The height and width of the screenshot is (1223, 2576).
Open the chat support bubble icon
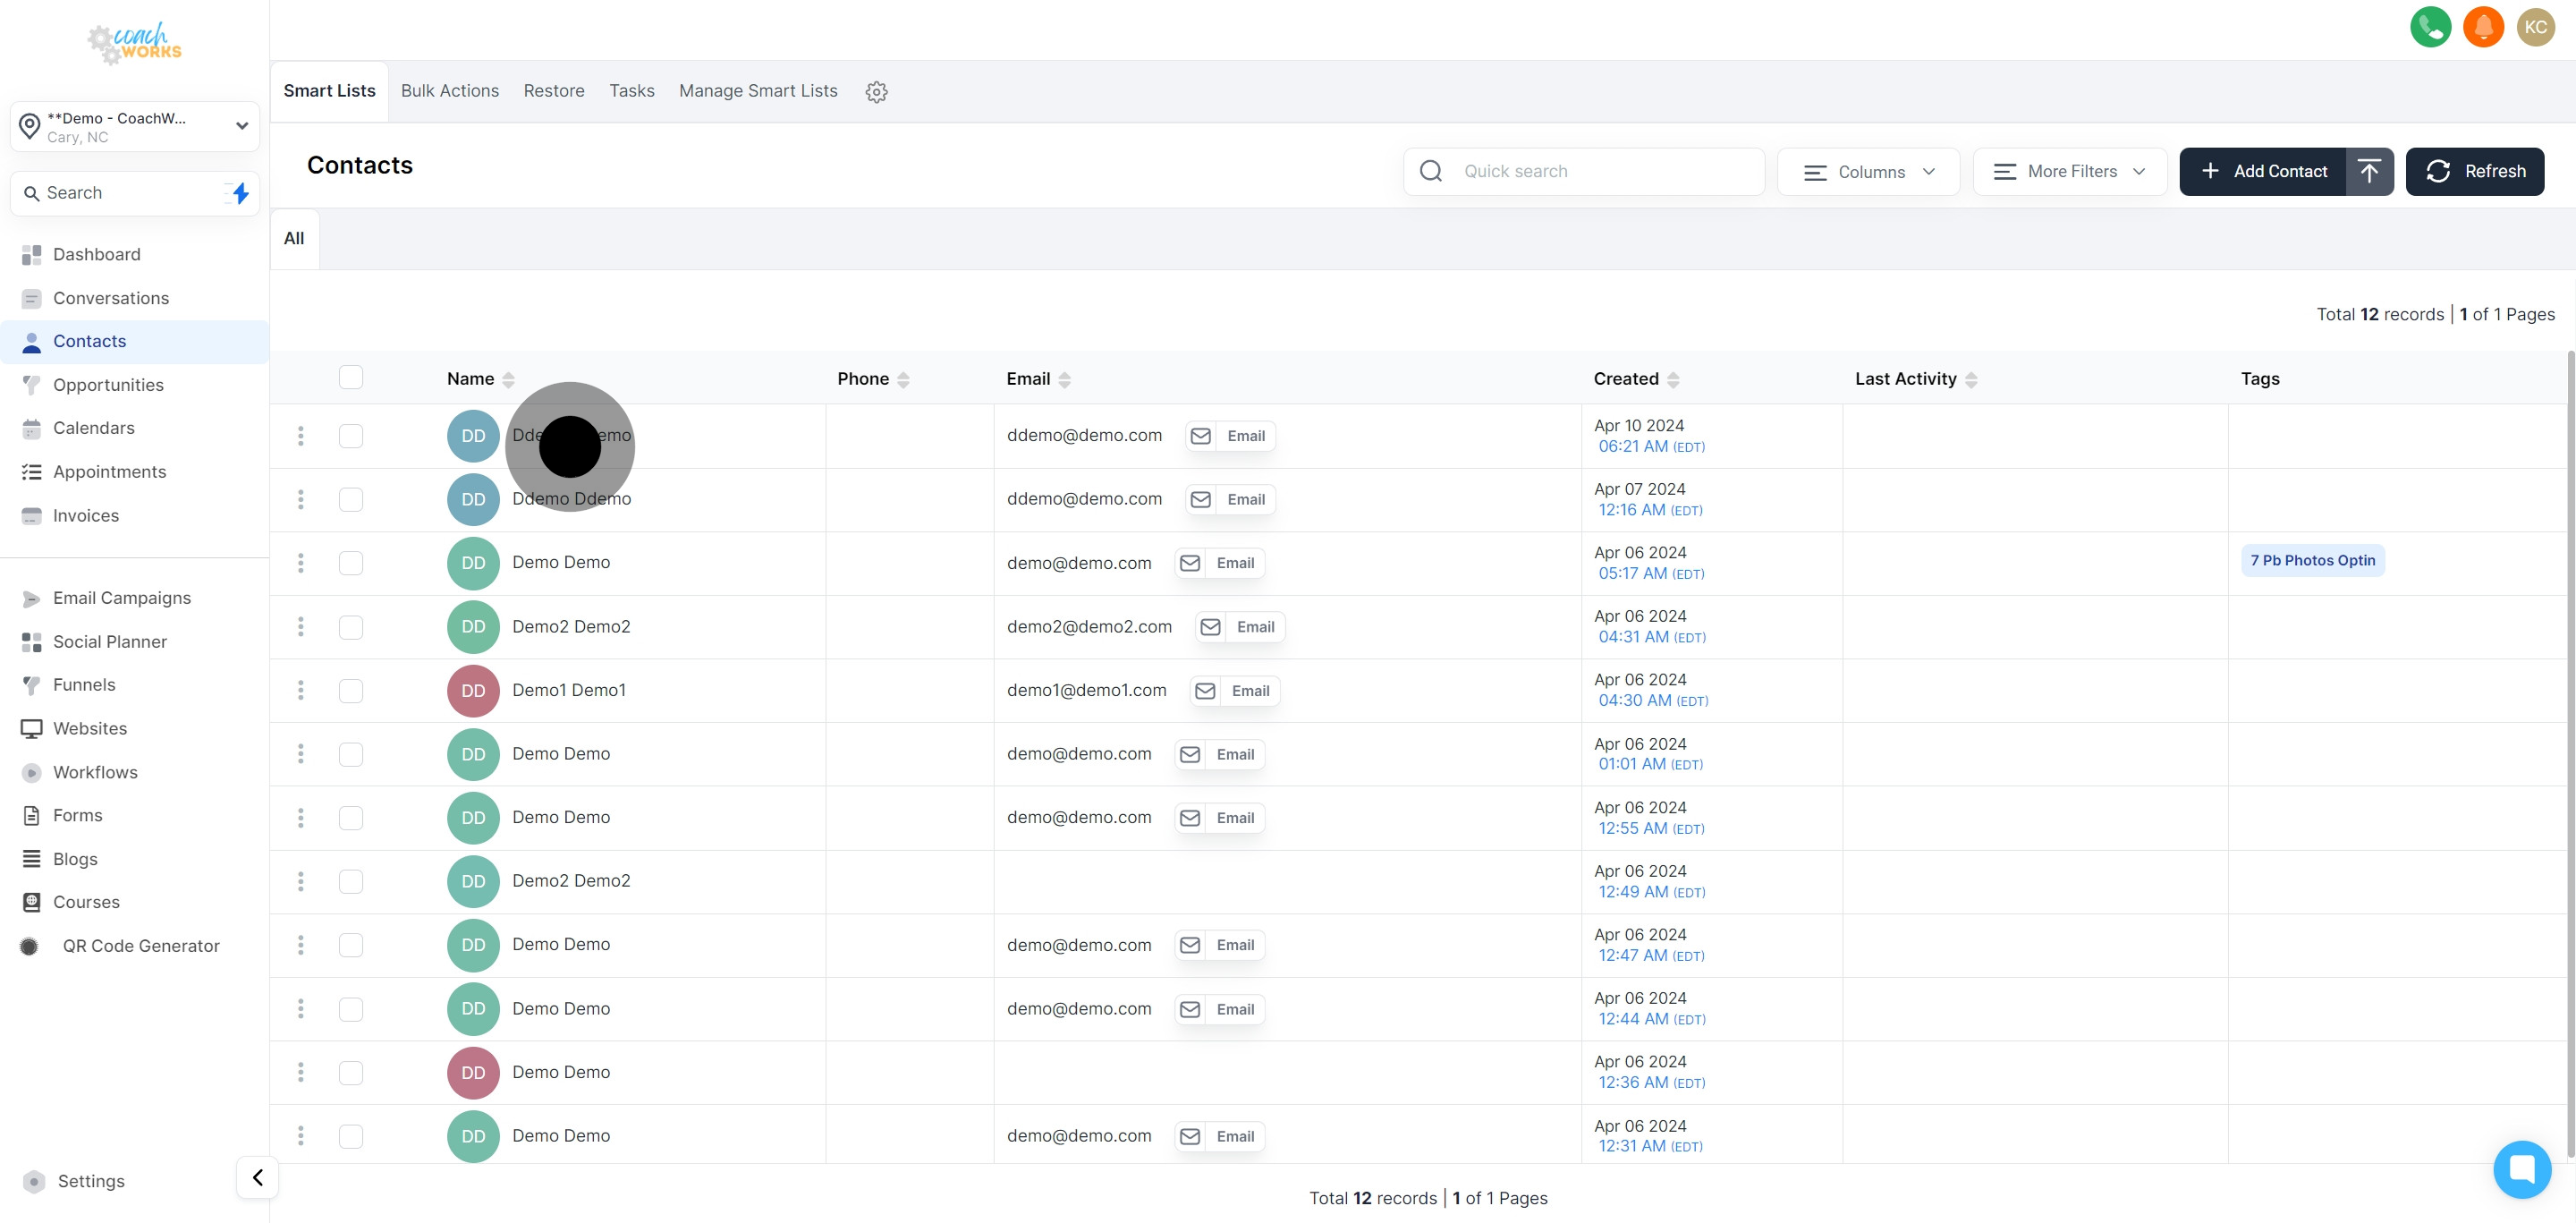click(x=2521, y=1168)
